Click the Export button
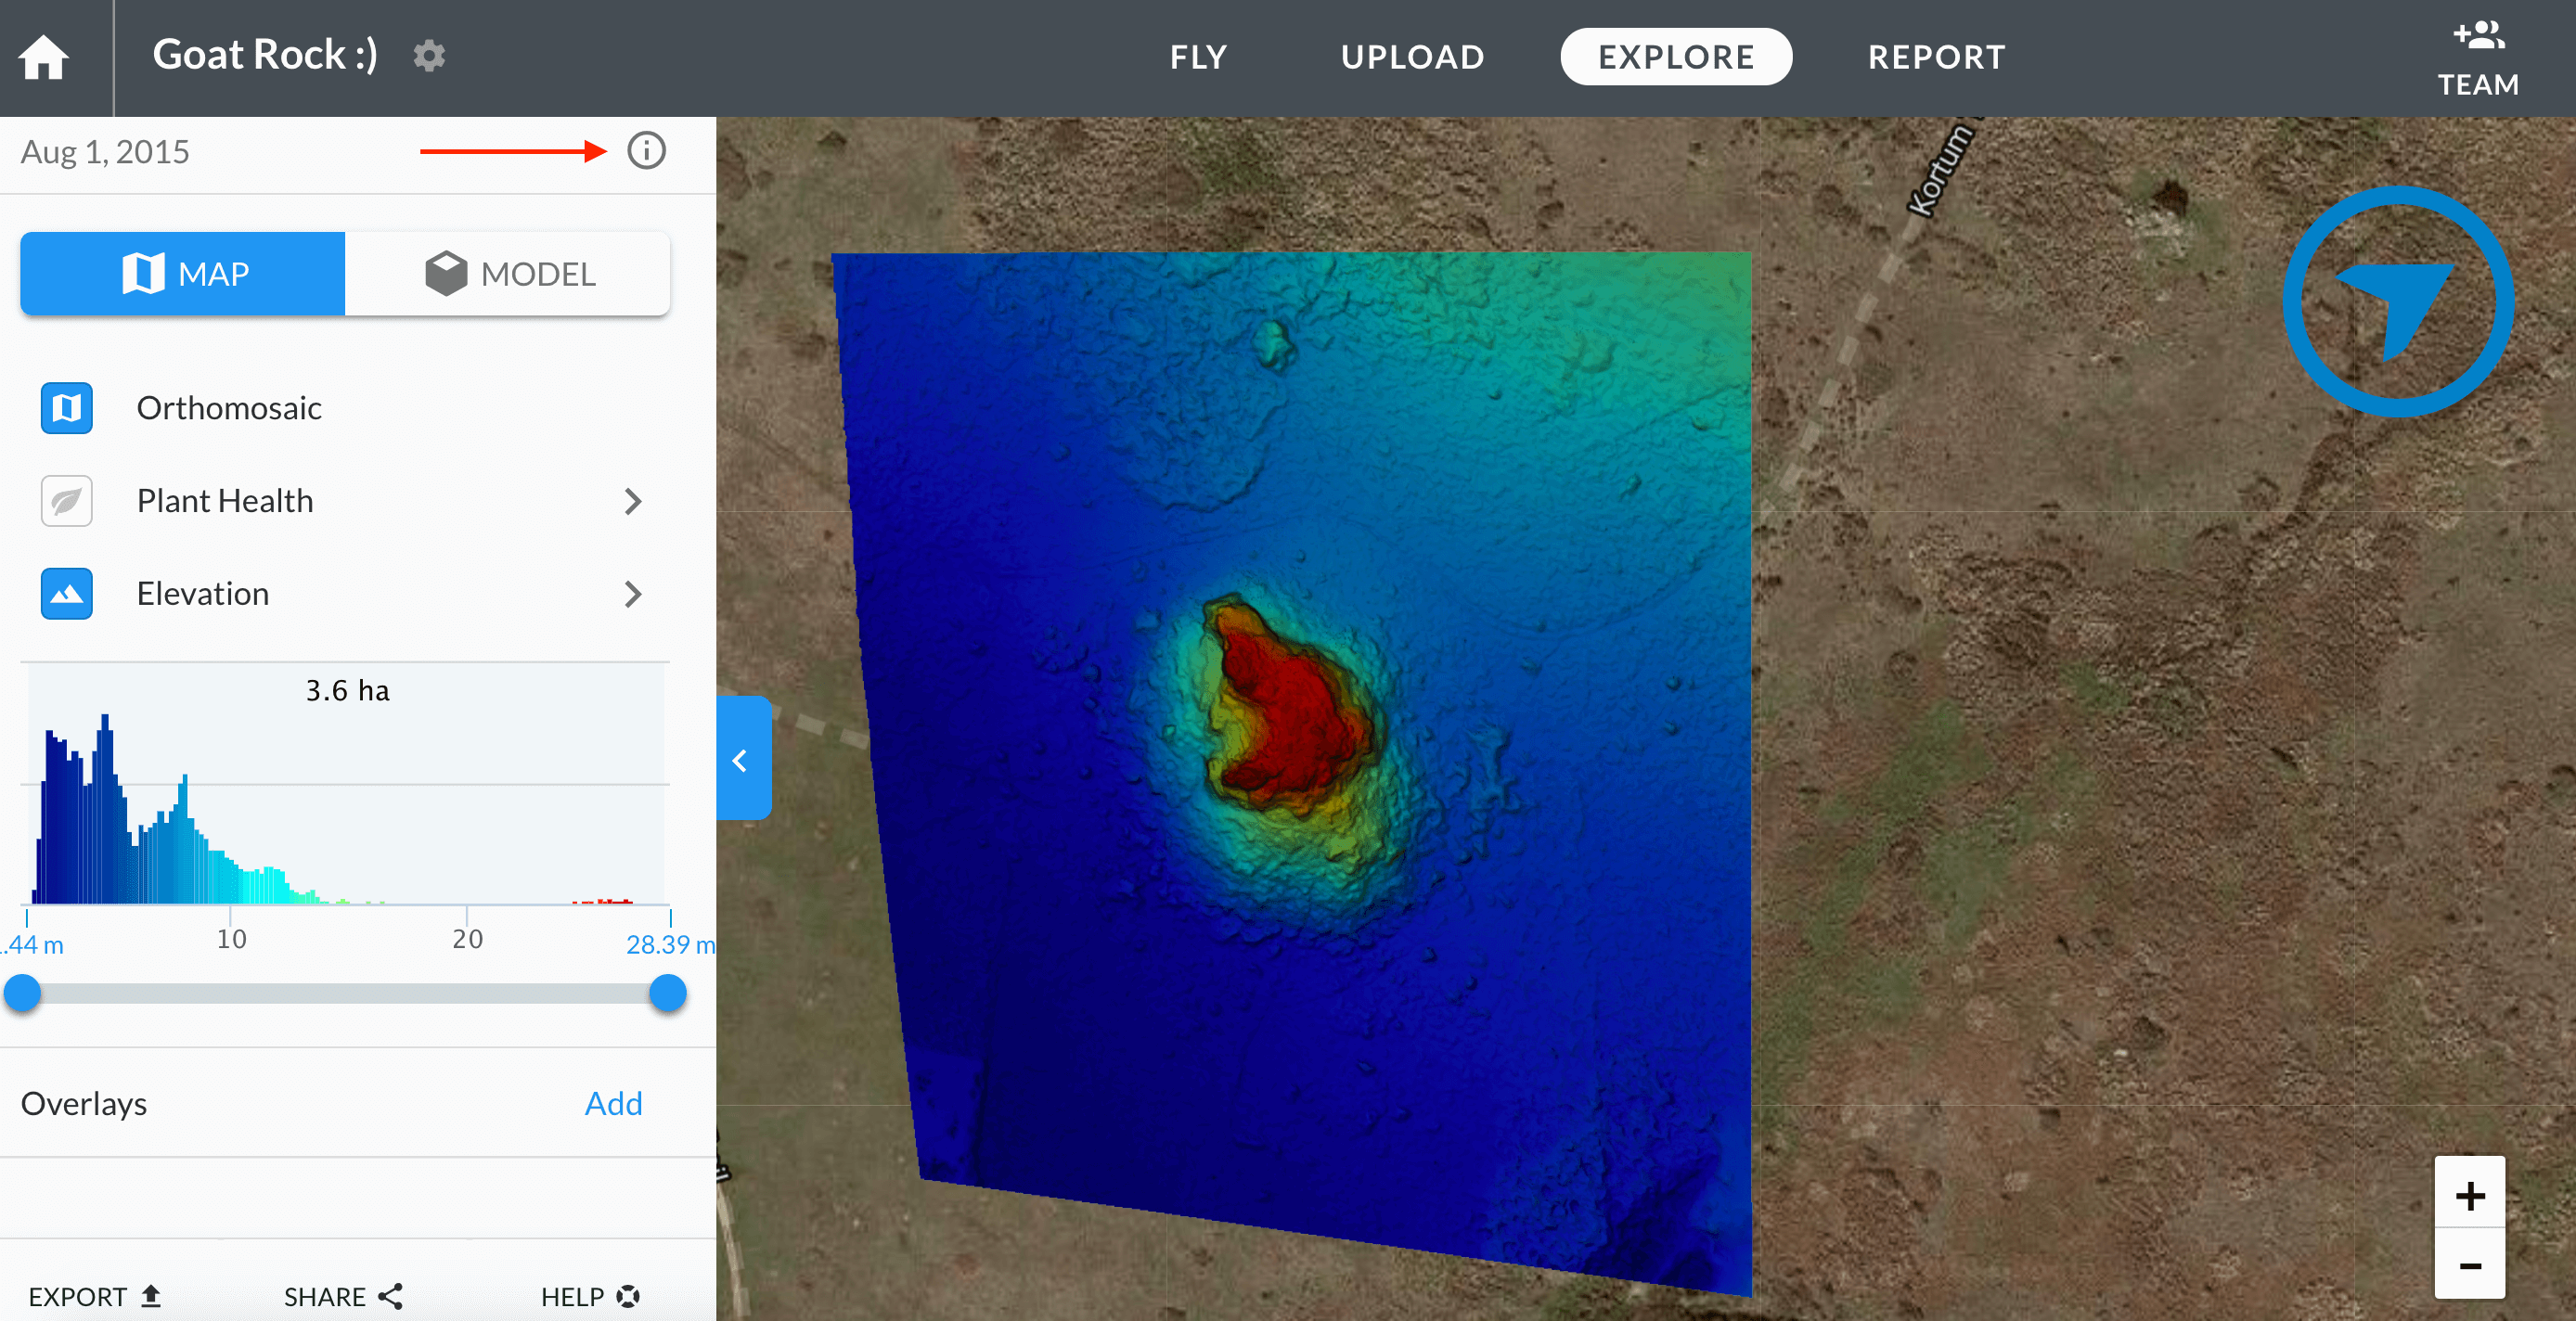The height and width of the screenshot is (1321, 2576). (x=94, y=1296)
